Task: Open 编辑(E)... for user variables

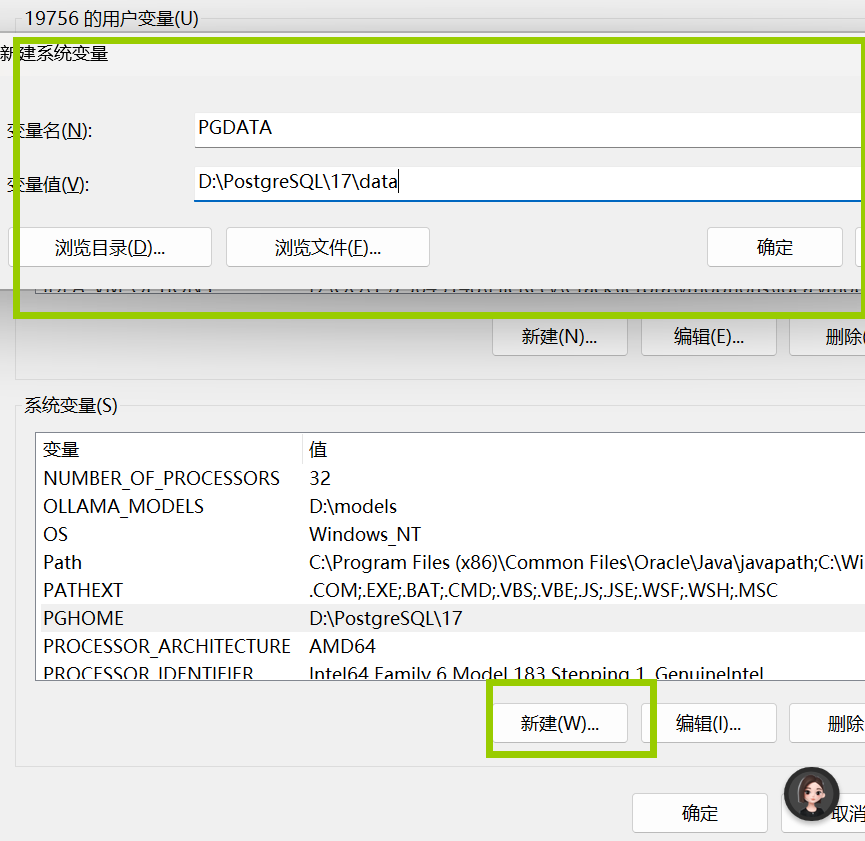Action: point(708,337)
